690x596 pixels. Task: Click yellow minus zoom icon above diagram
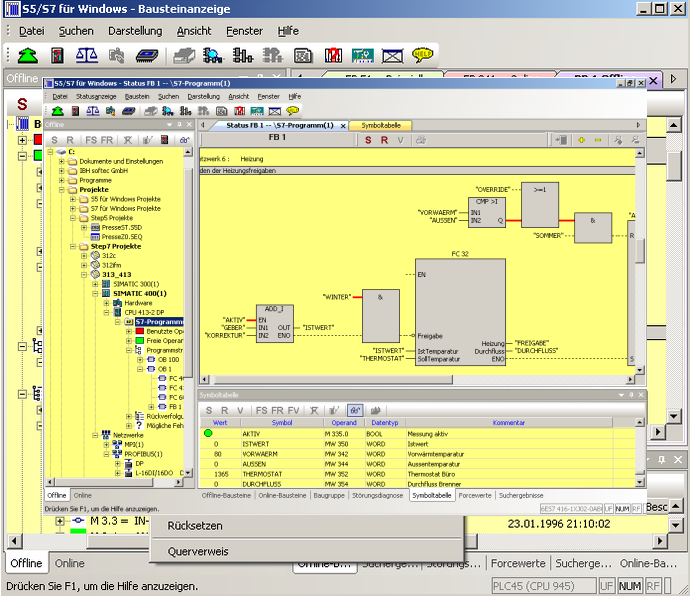coord(598,140)
